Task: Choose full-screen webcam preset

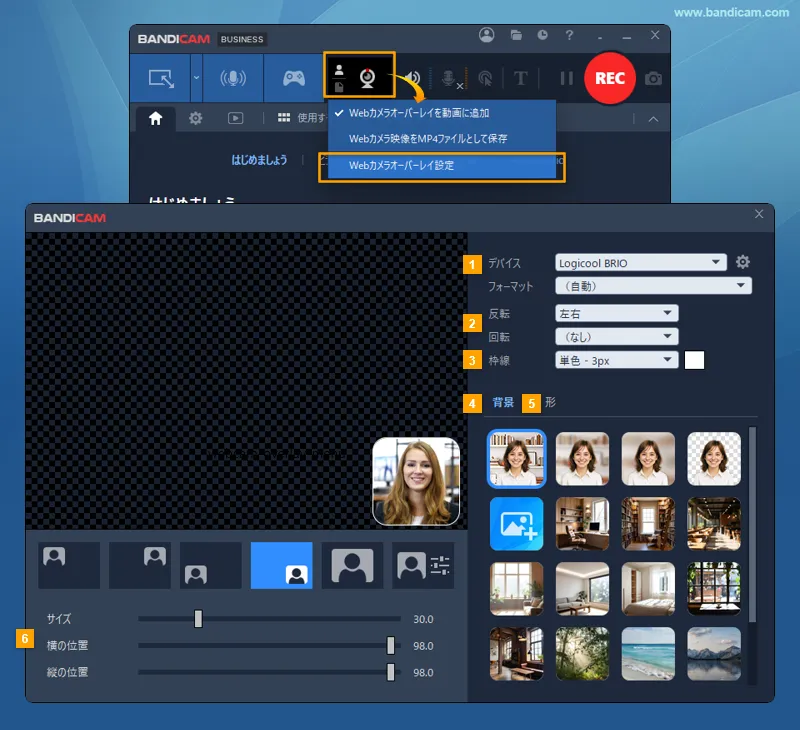Action: (x=352, y=565)
